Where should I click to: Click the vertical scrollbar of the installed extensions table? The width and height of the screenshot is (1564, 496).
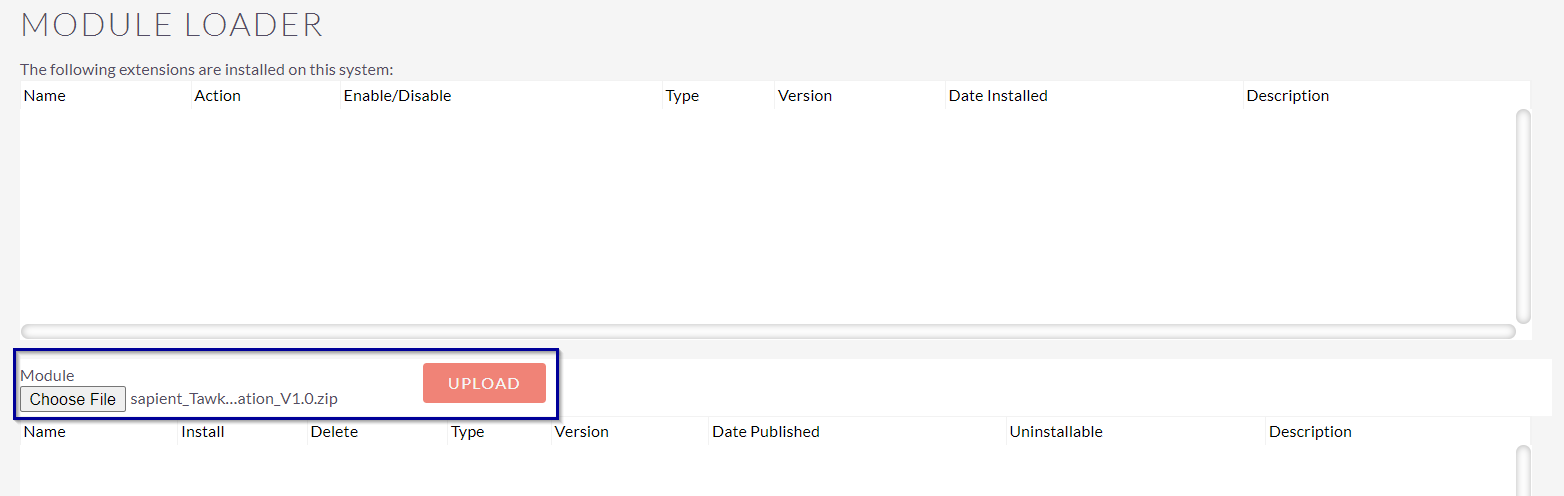point(1523,214)
